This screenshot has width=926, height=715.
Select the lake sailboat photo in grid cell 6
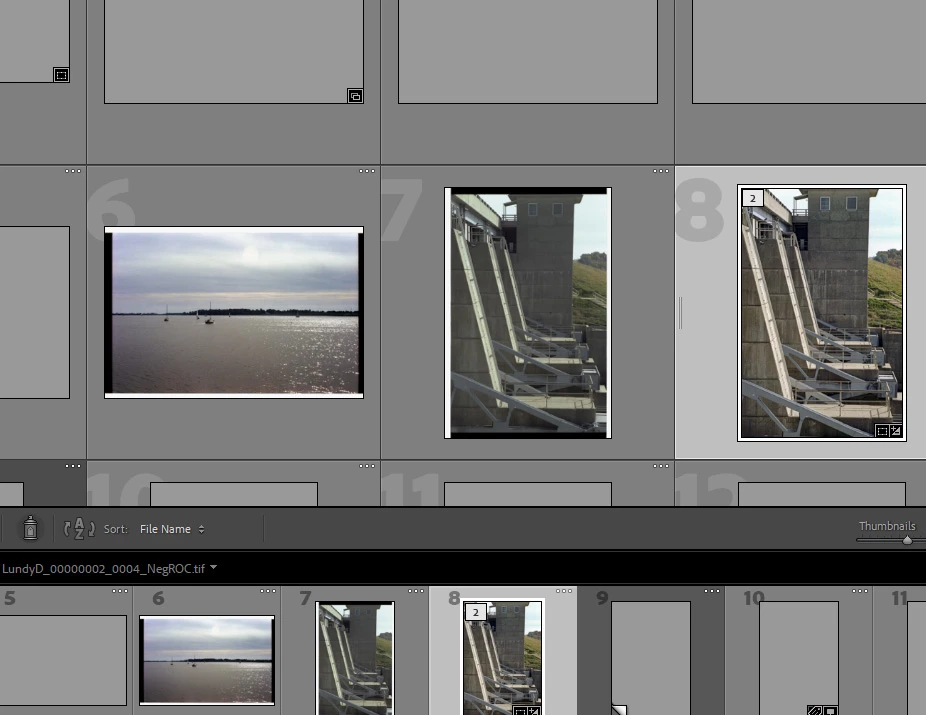point(234,312)
